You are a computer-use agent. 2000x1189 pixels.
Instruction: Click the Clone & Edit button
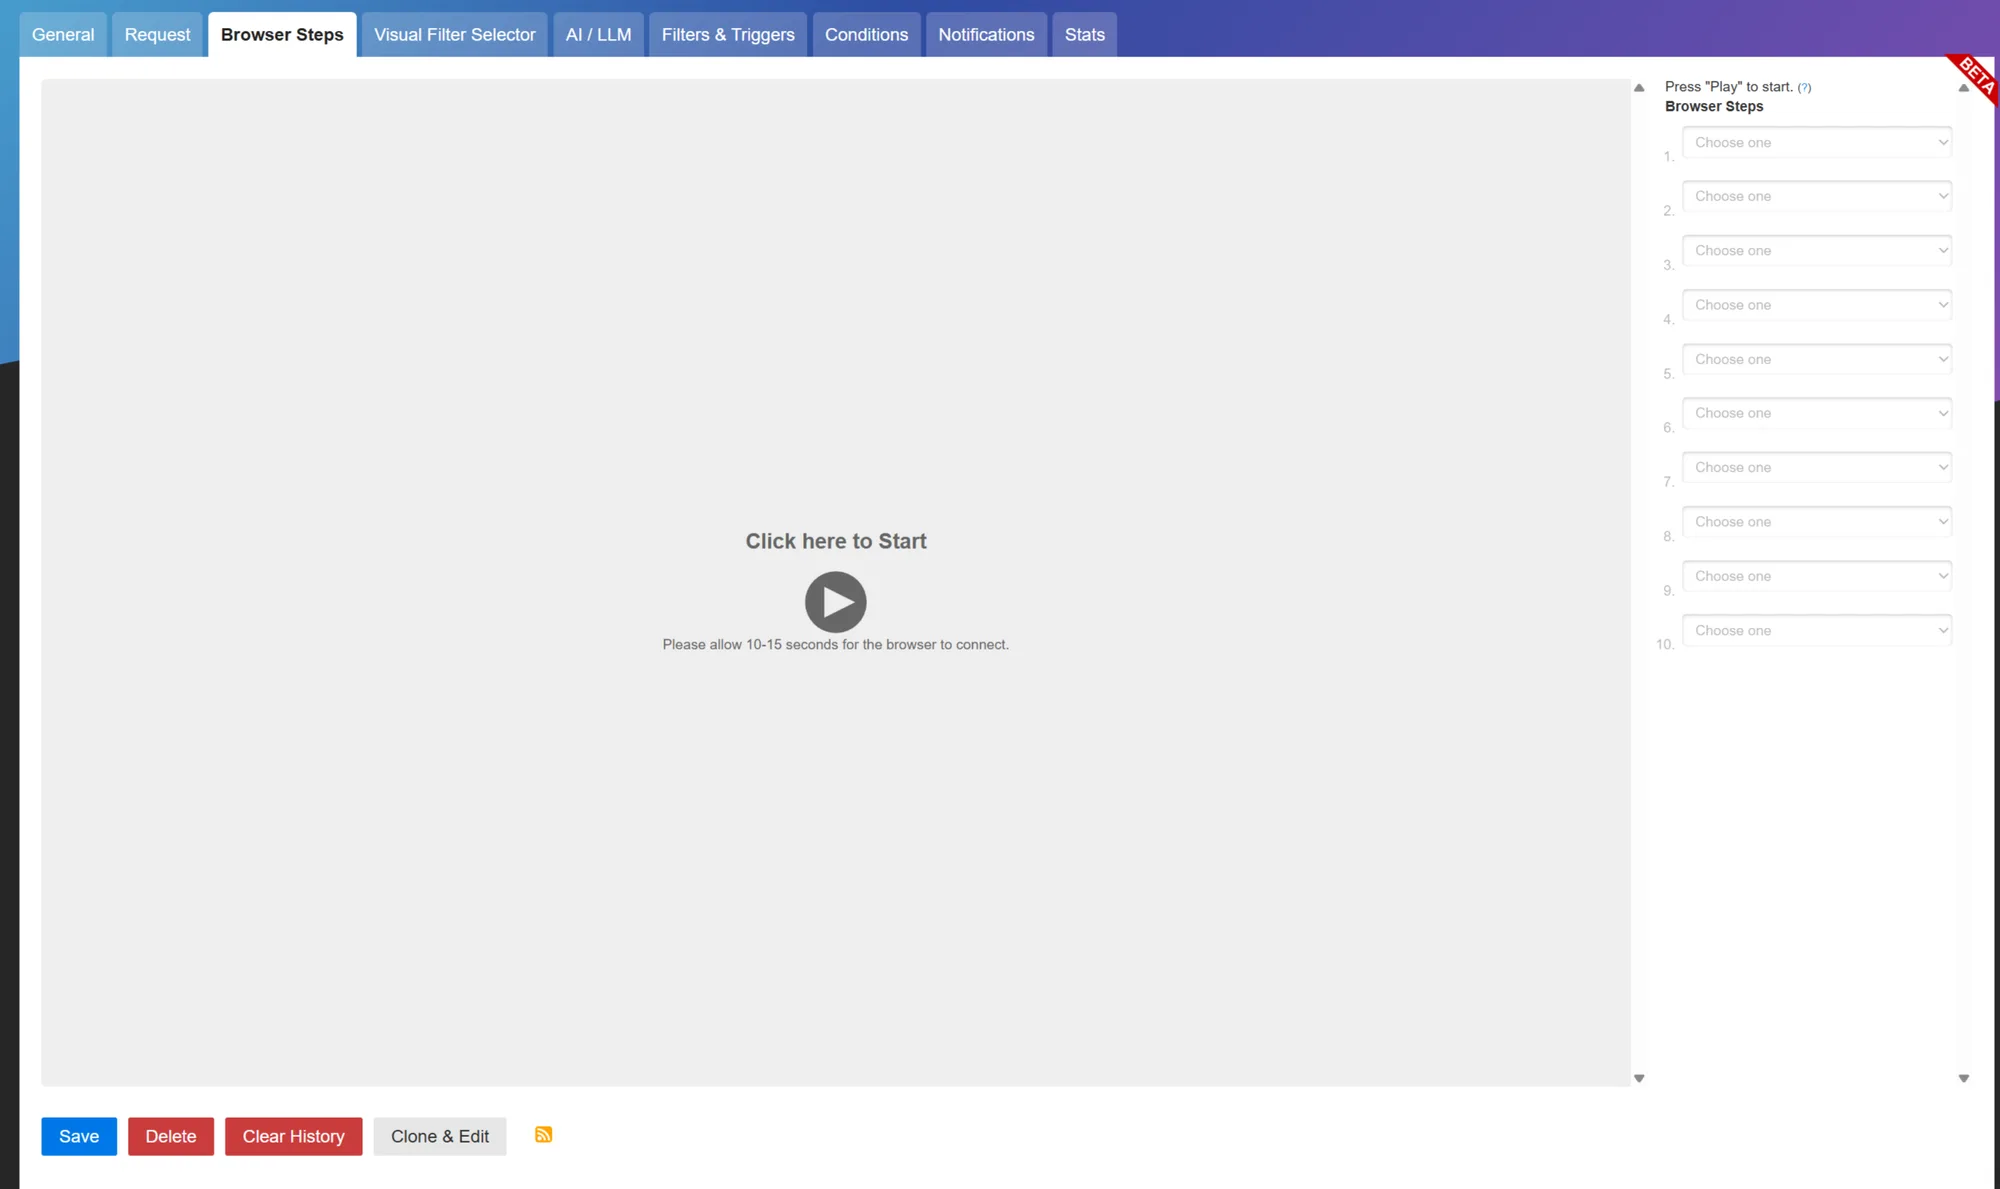440,1136
